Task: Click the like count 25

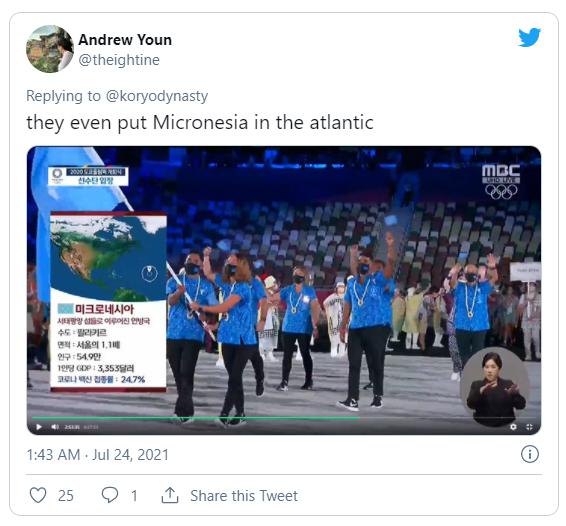Action: pyautogui.click(x=66, y=496)
